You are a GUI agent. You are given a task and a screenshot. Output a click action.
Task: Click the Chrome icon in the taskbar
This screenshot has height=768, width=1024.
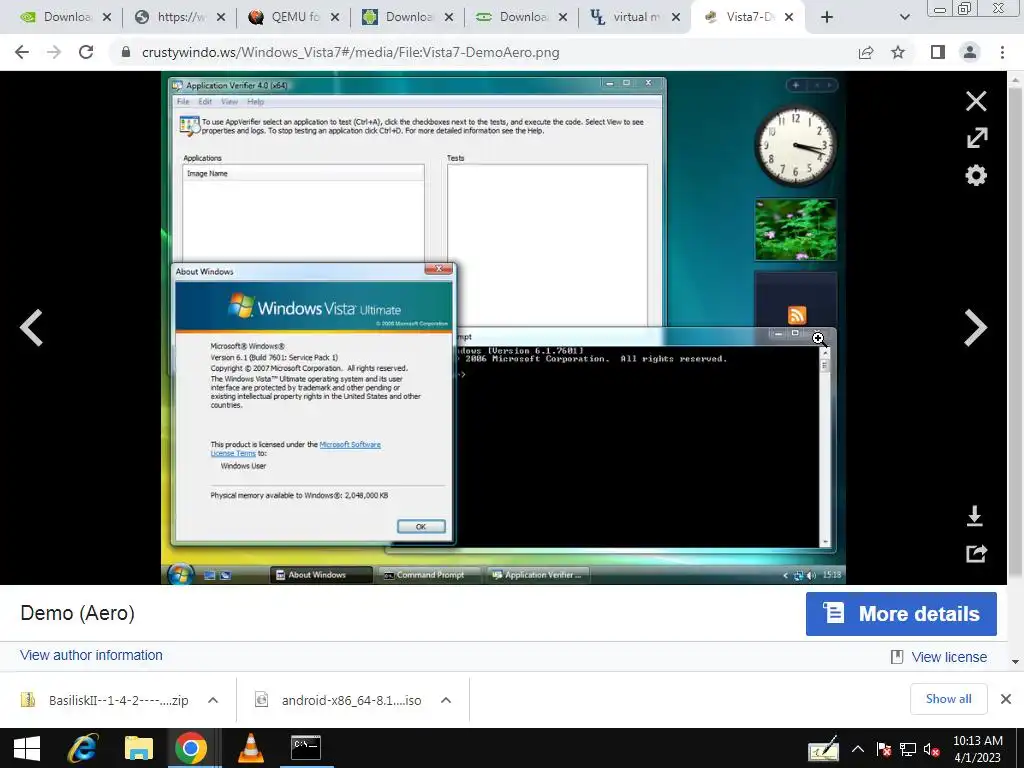pyautogui.click(x=191, y=748)
